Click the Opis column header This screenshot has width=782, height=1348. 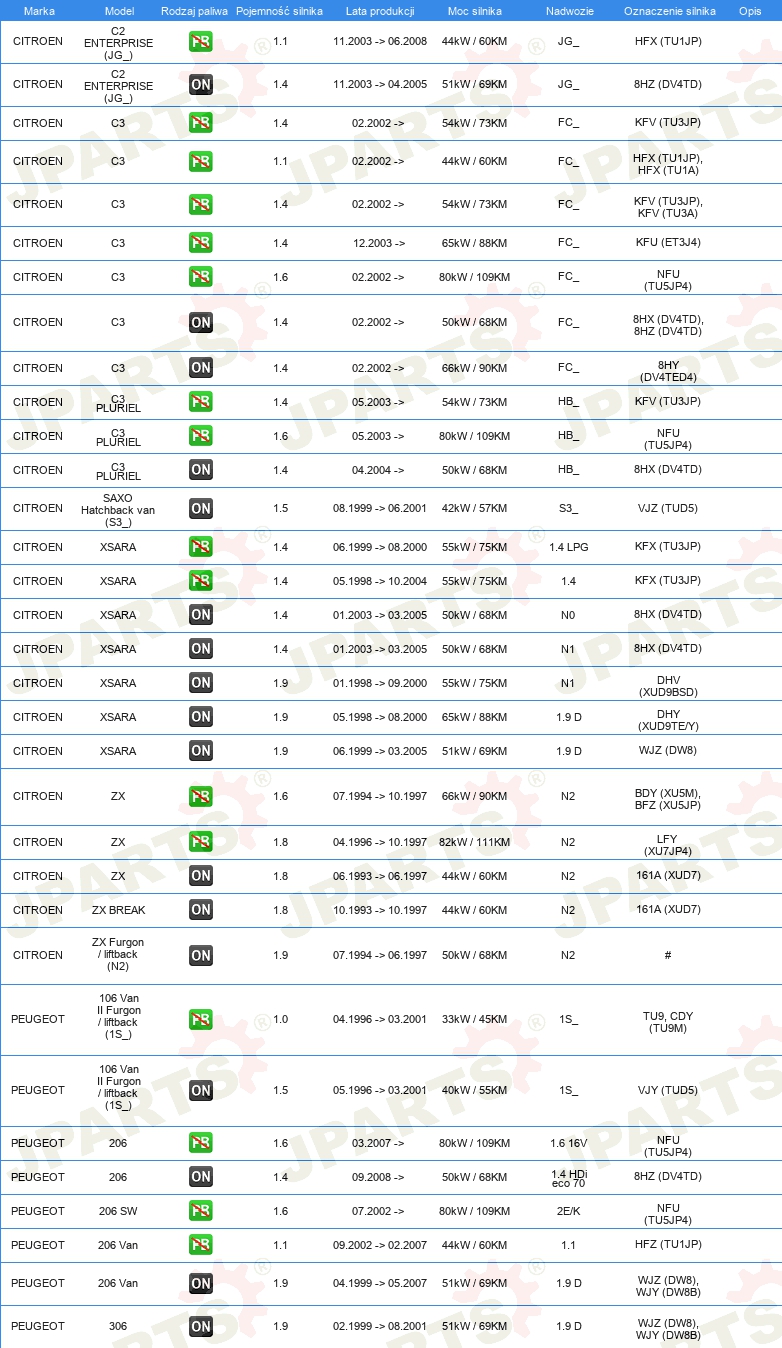[749, 10]
